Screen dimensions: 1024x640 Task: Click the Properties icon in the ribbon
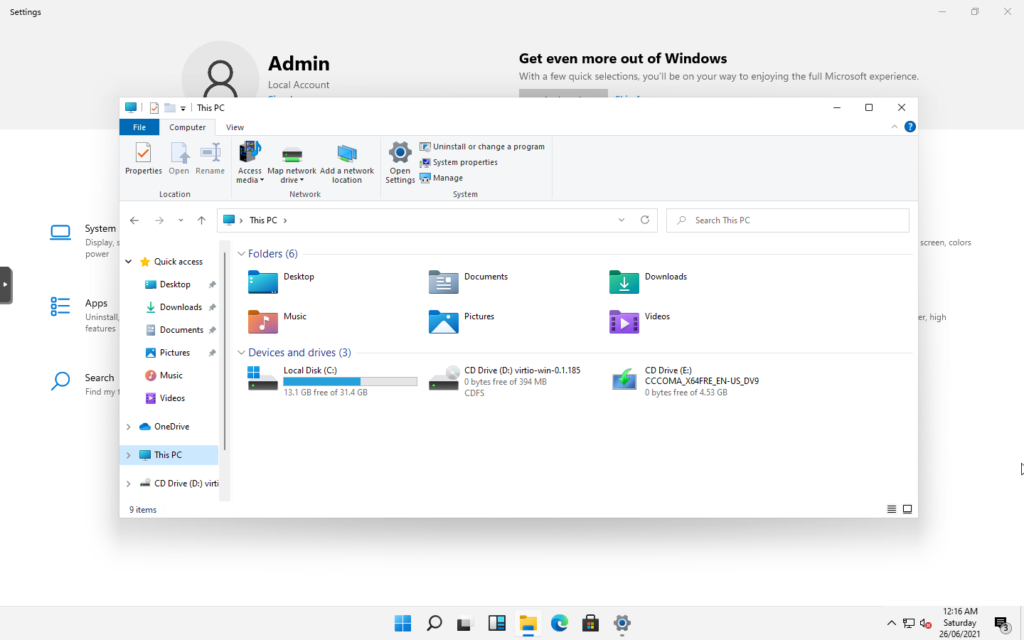pos(143,159)
